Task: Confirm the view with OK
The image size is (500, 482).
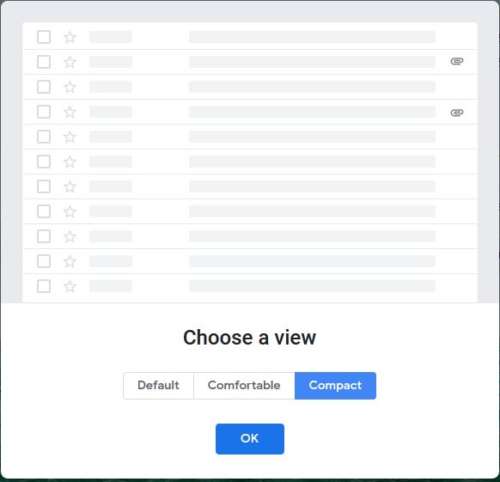Action: pyautogui.click(x=250, y=439)
